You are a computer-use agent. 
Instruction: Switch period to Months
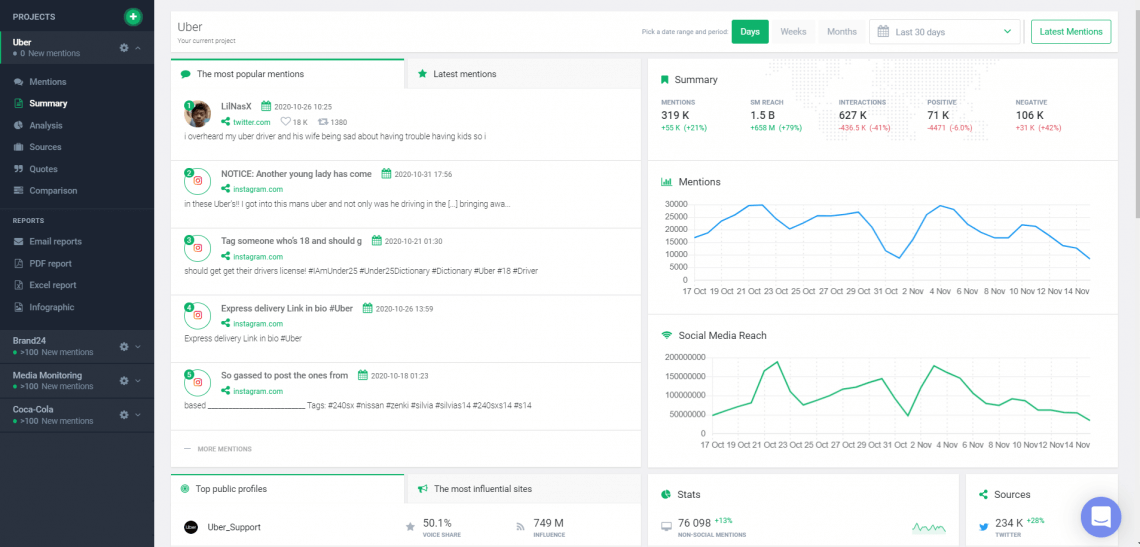(841, 32)
